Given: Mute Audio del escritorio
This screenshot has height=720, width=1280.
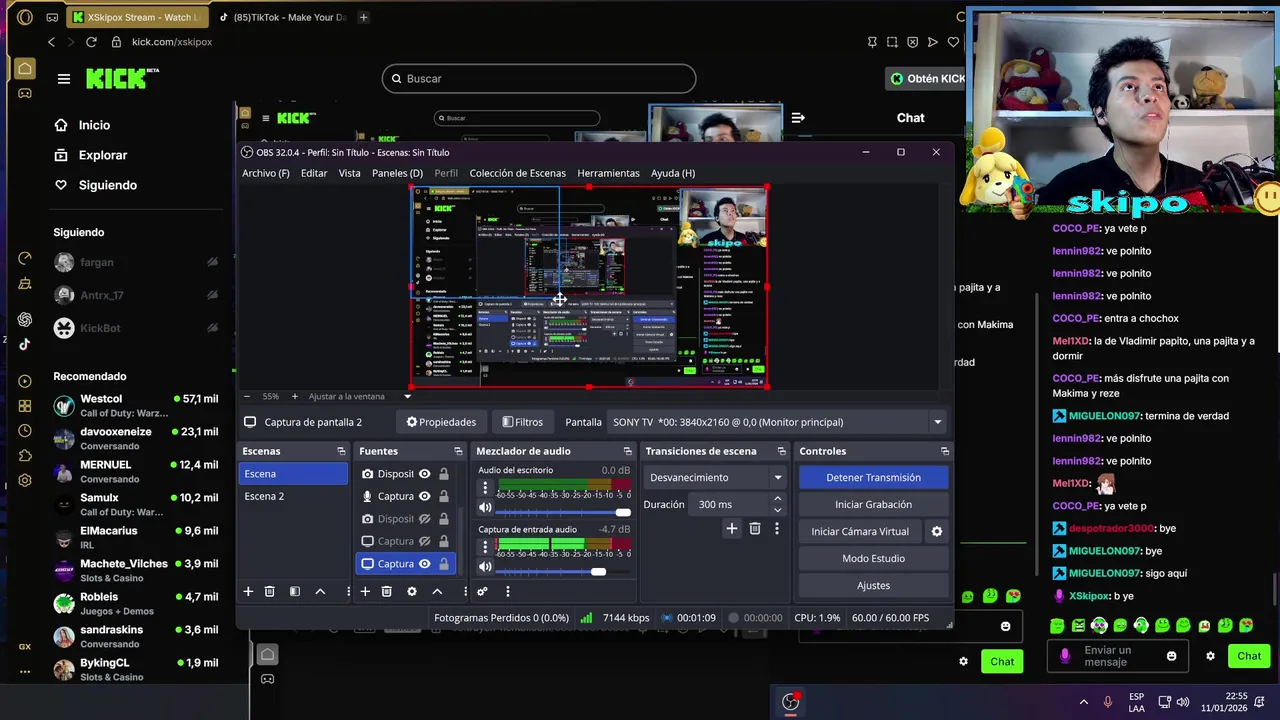Looking at the screenshot, I should [x=485, y=508].
